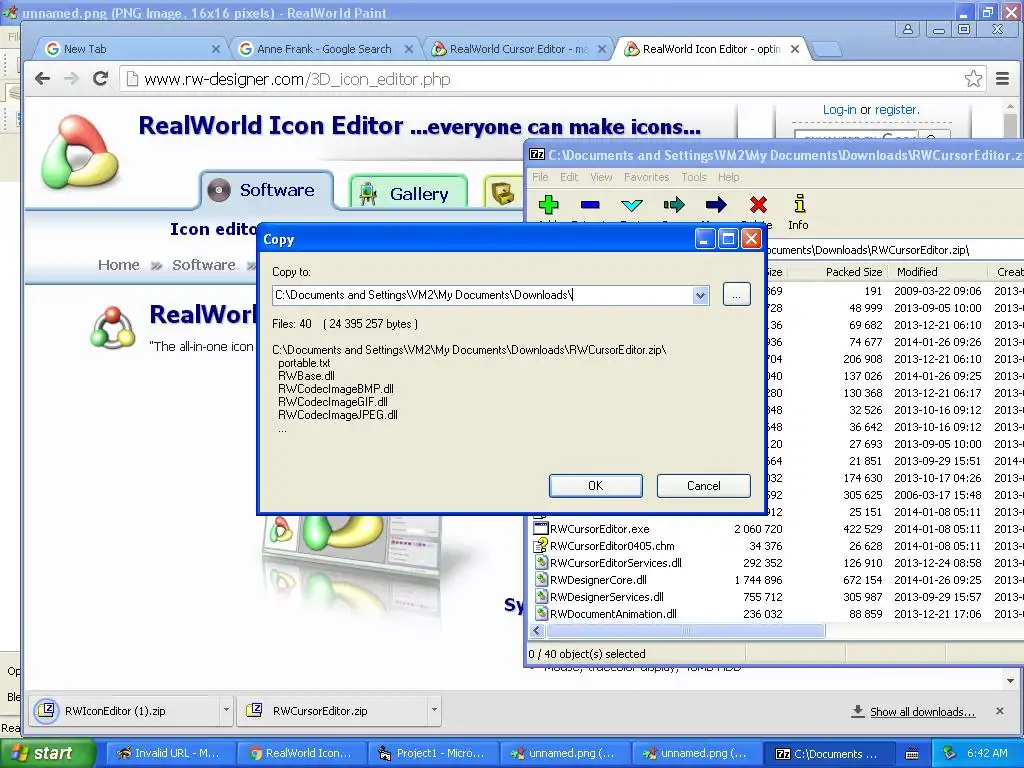This screenshot has width=1024, height=768.
Task: Open RWIconEditor (1).zip download options arrow
Action: (x=226, y=710)
